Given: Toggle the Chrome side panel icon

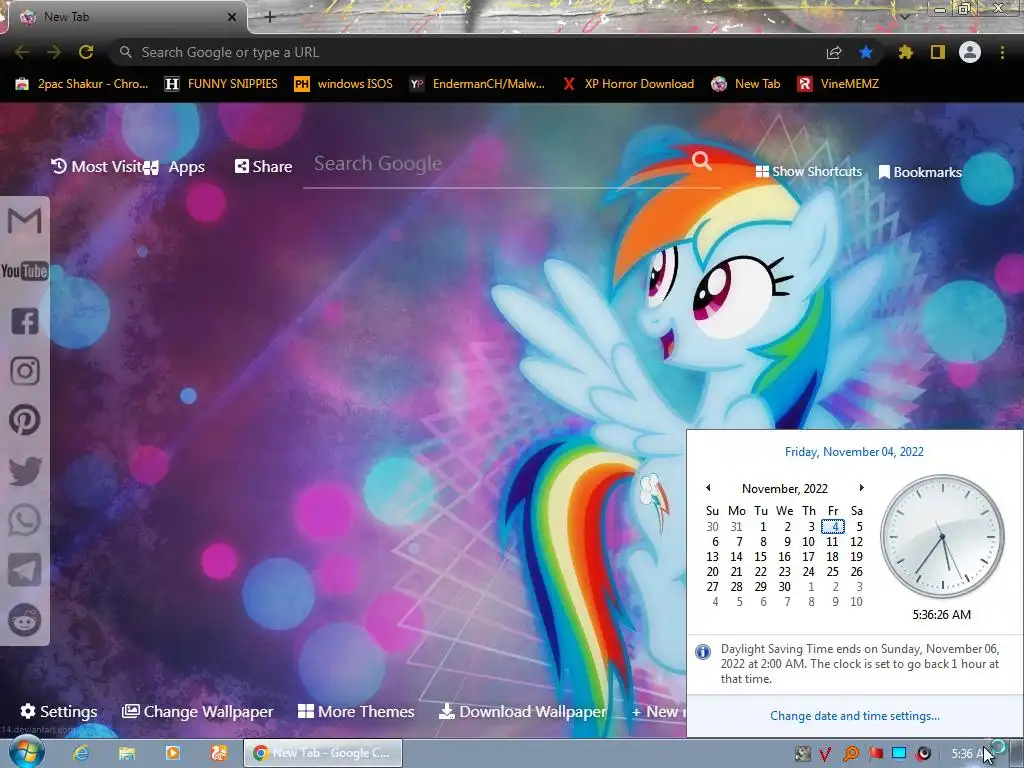Looking at the screenshot, I should (x=938, y=52).
